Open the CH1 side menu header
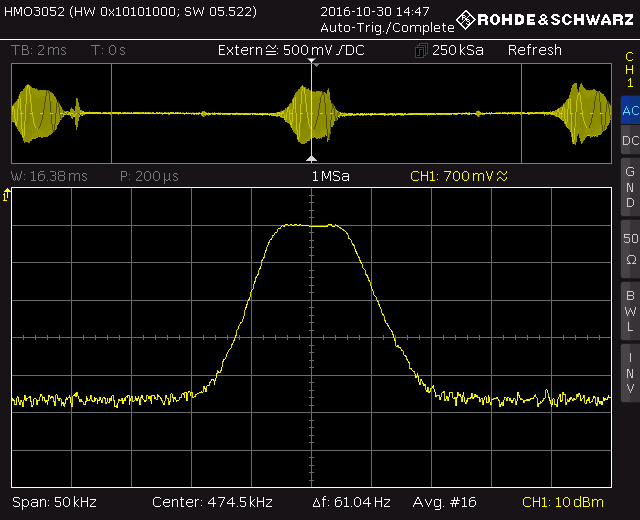This screenshot has width=640, height=520. pyautogui.click(x=629, y=70)
